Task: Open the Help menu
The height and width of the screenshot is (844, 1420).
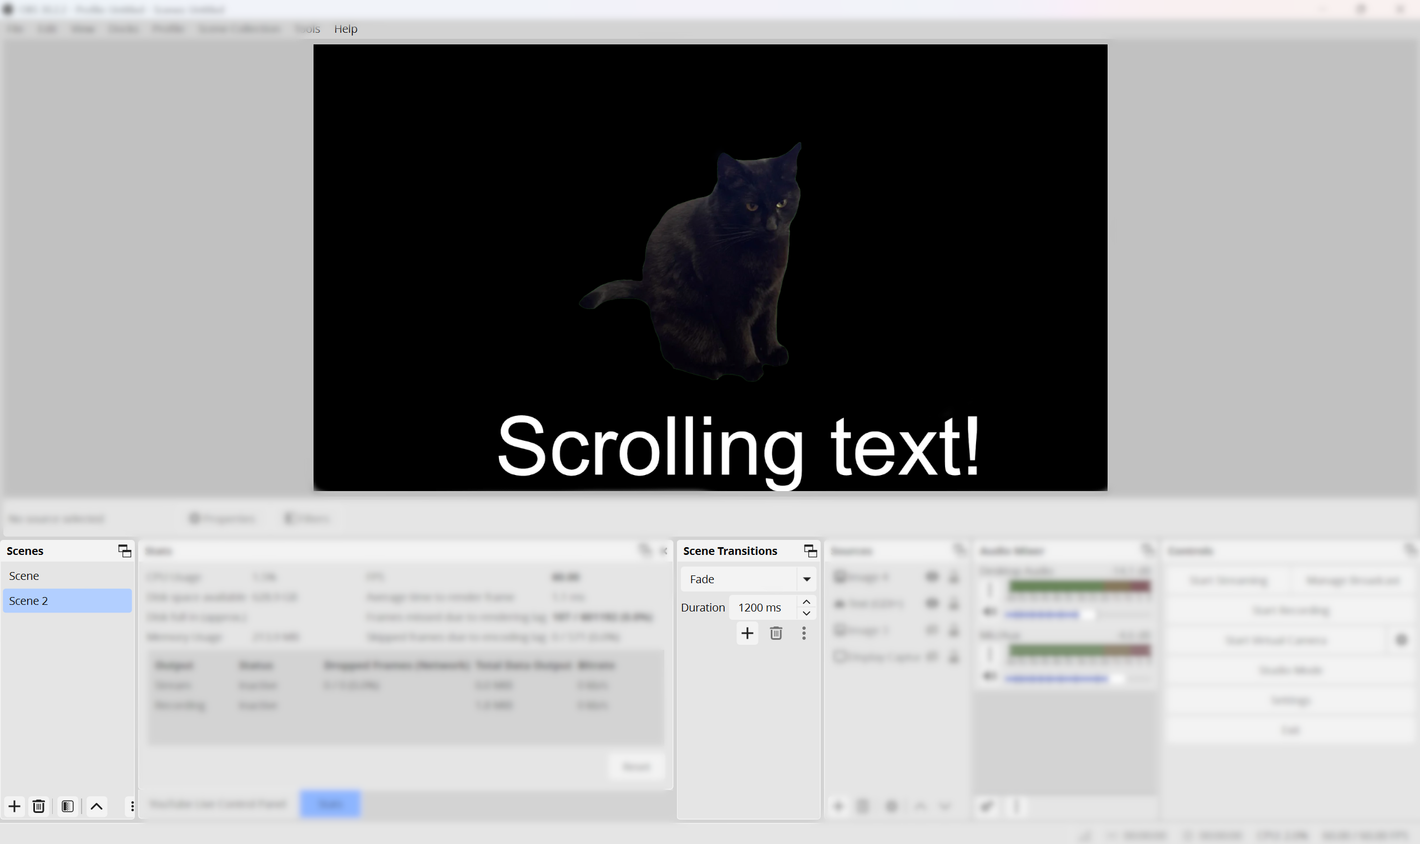Action: (x=346, y=29)
